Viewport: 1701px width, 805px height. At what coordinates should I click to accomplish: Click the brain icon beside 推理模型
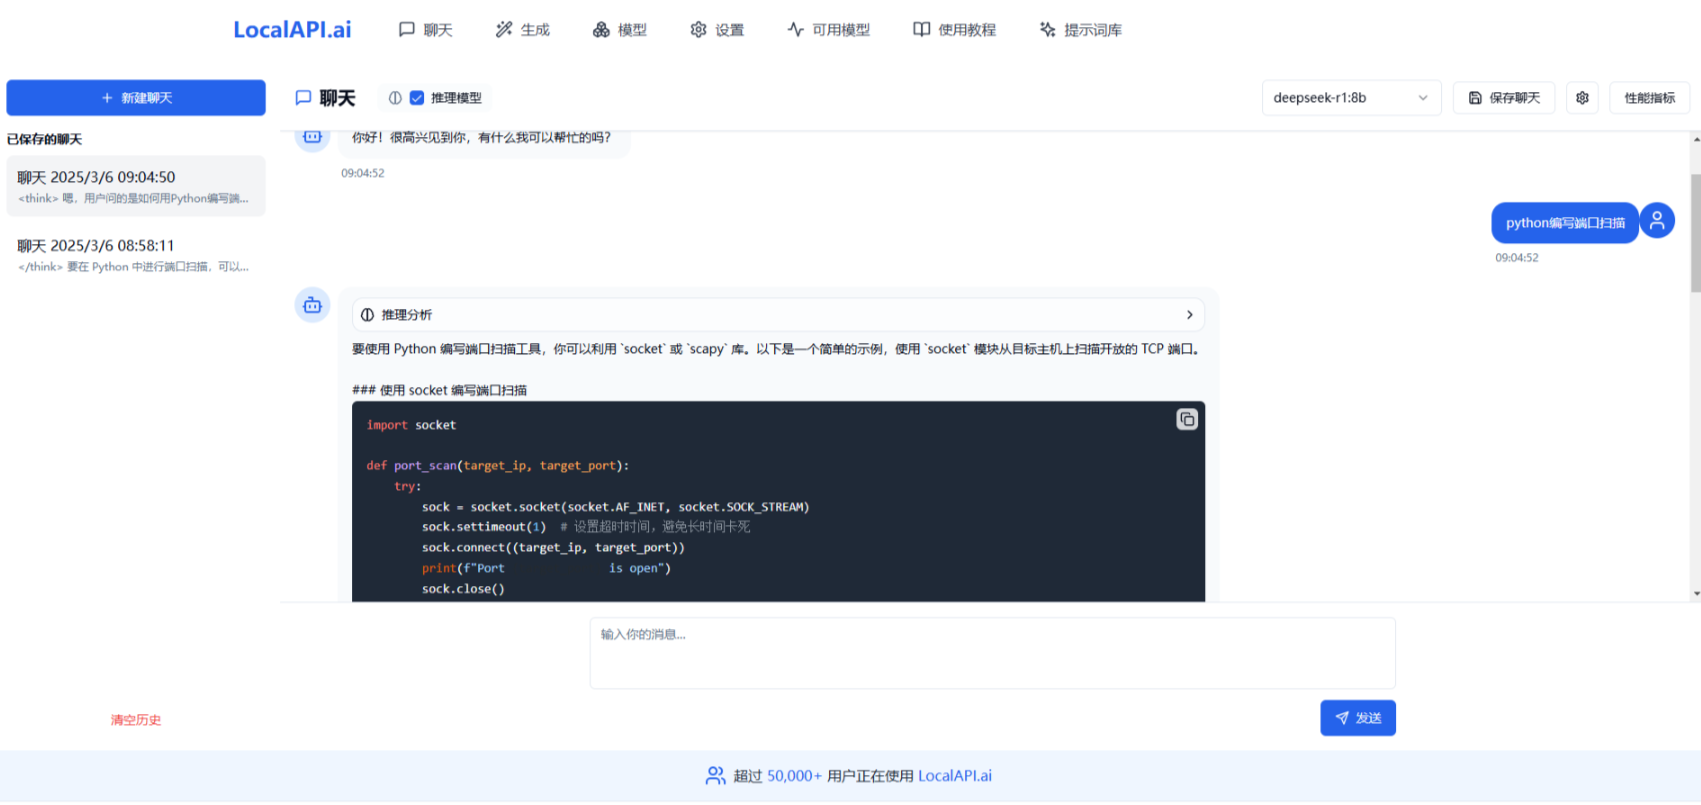point(395,98)
